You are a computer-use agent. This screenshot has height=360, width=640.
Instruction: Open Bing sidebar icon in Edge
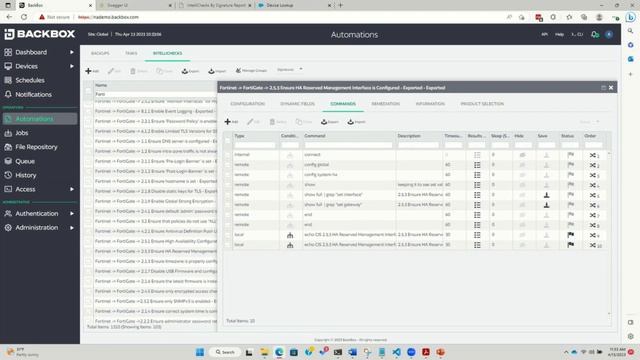tap(631, 17)
